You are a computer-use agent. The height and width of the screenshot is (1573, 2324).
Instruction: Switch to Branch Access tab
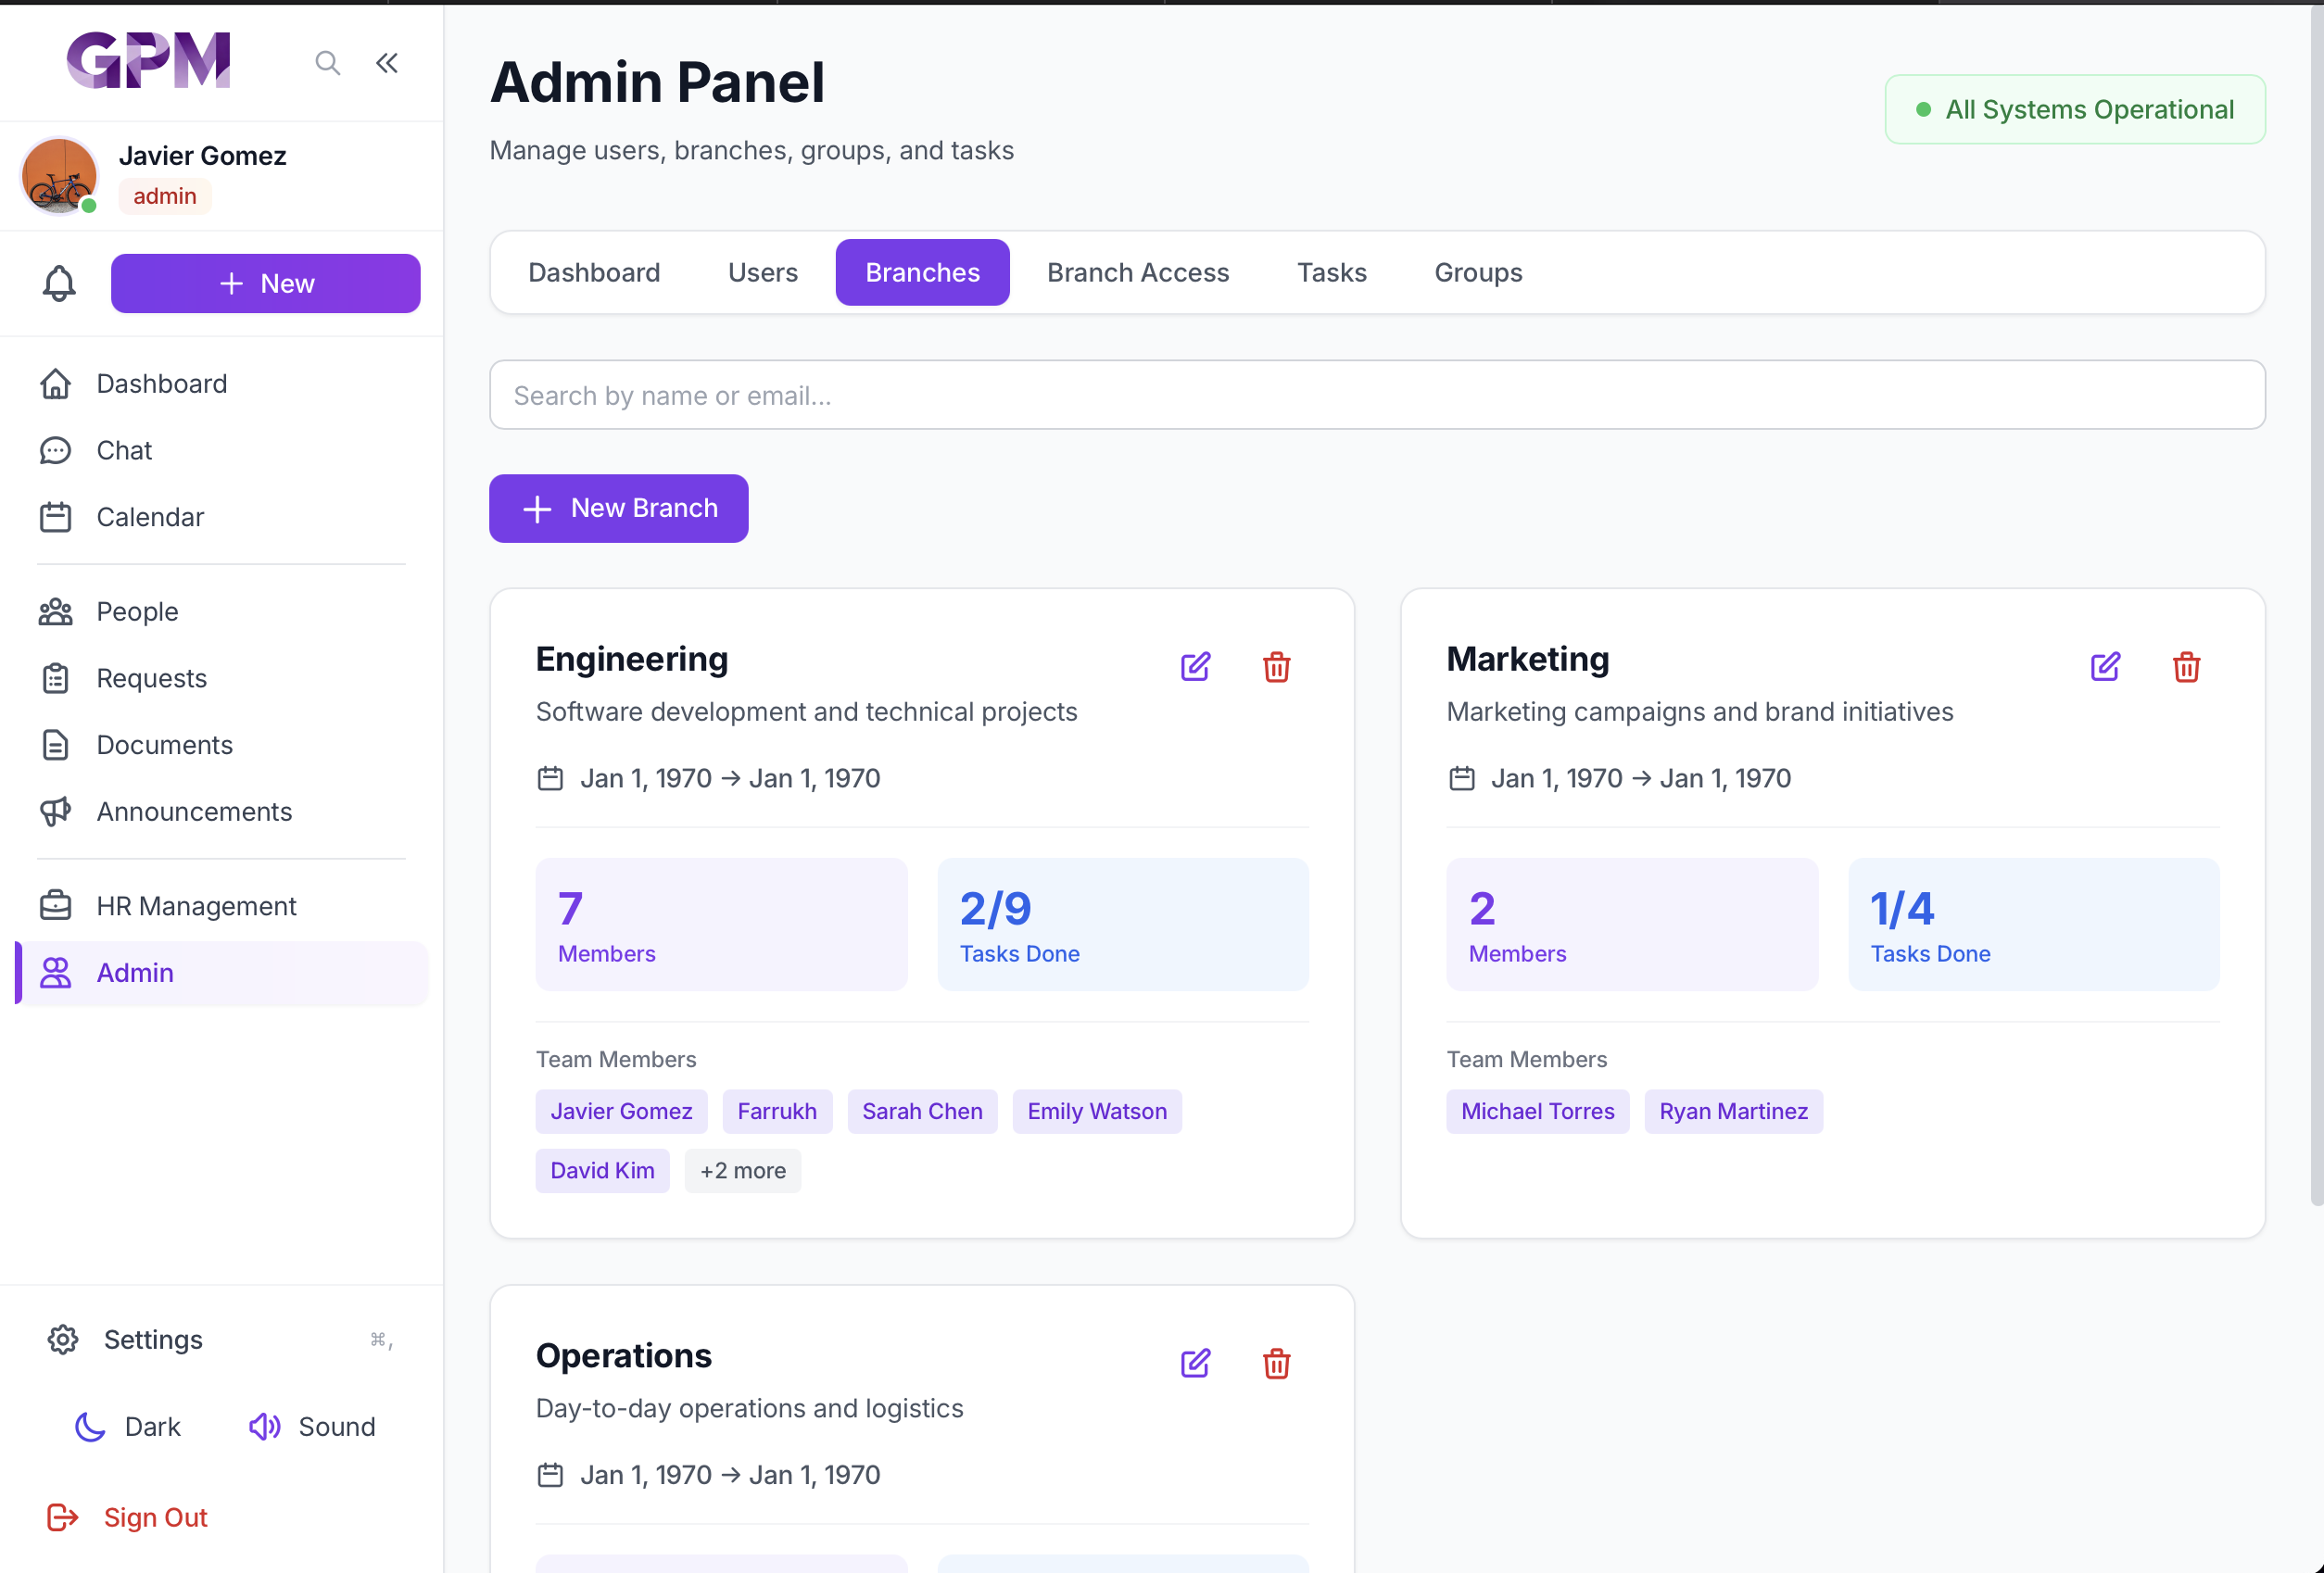(1138, 272)
